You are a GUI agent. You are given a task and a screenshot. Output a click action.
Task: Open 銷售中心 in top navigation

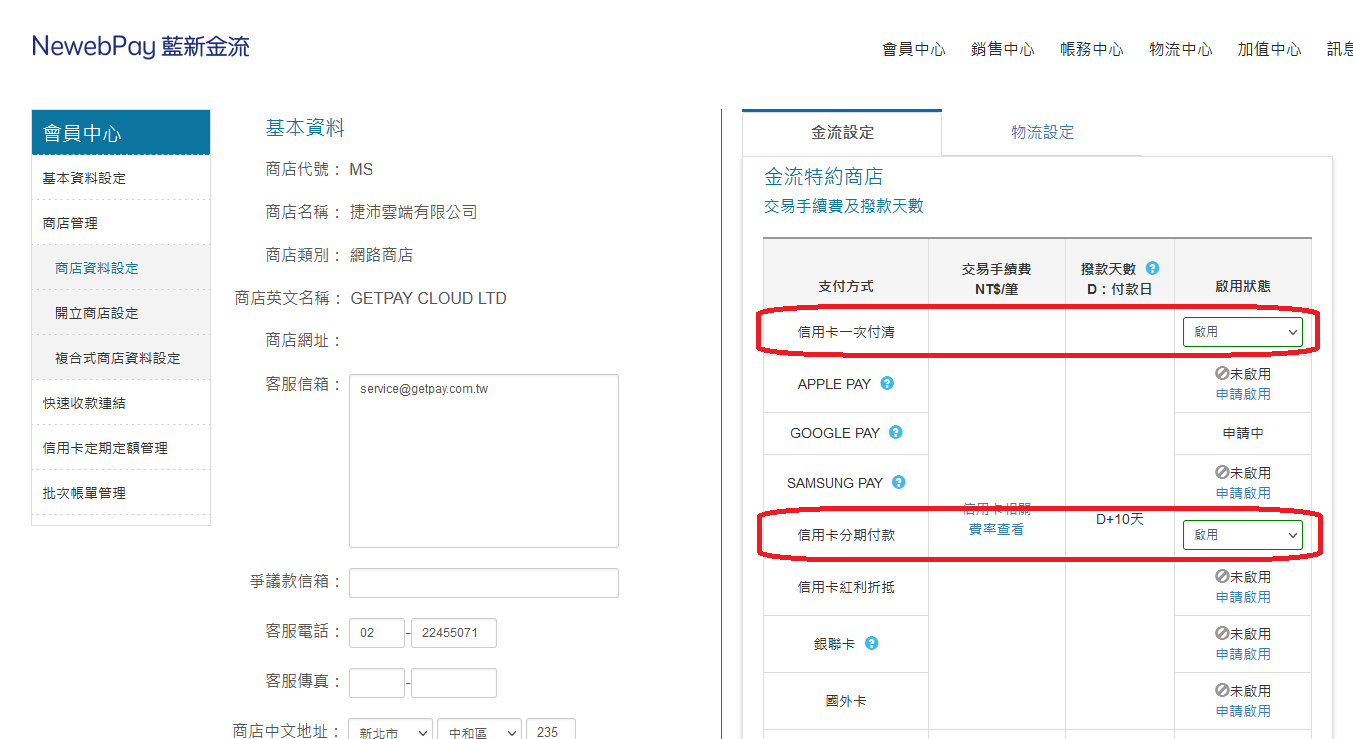[x=1003, y=49]
